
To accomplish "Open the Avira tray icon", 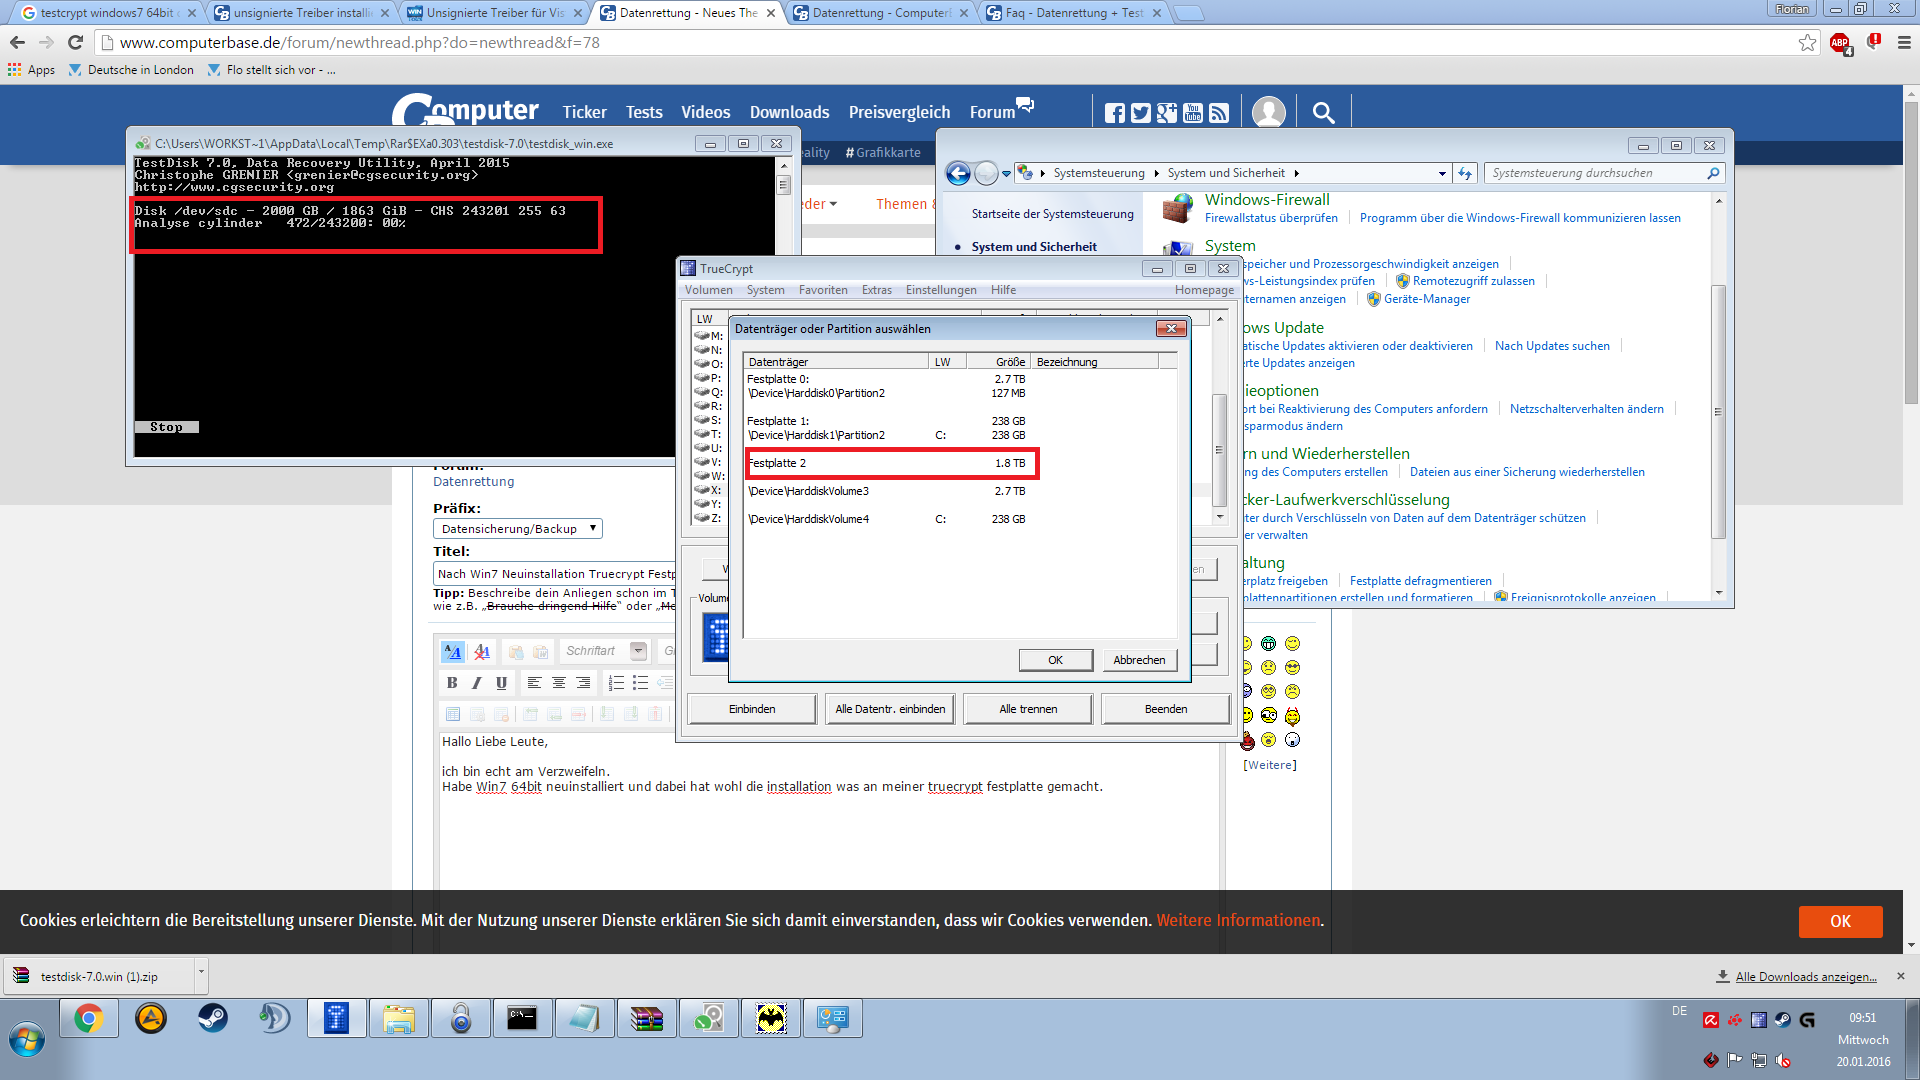I will pos(1711,1020).
